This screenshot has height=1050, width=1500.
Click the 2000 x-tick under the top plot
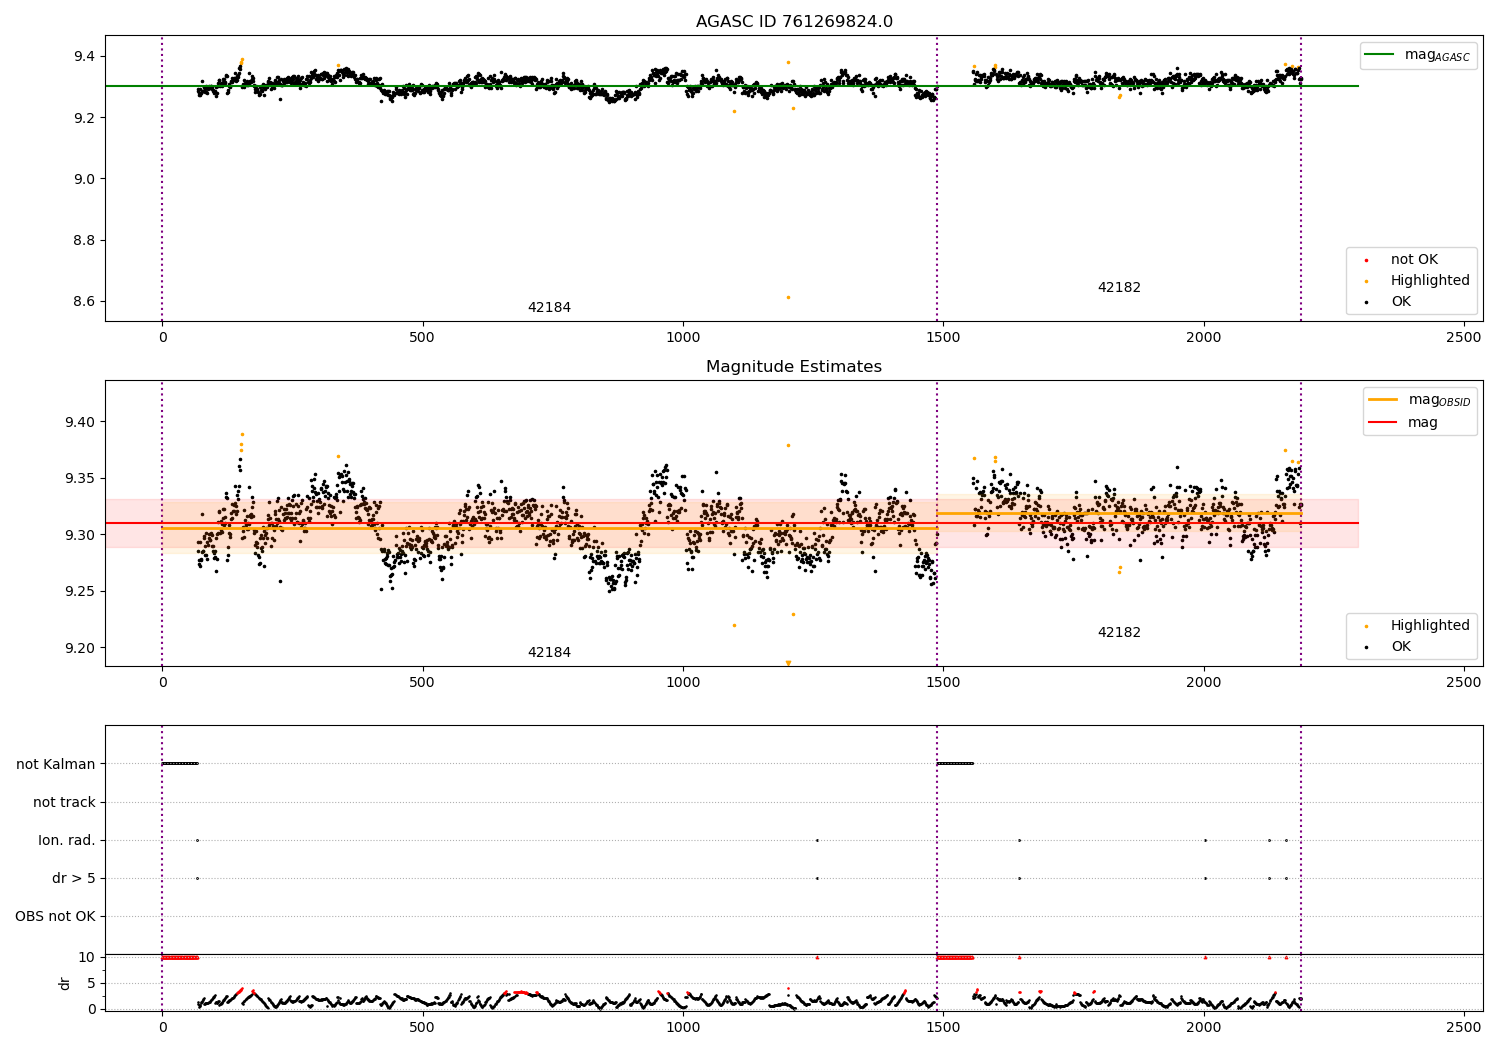(1204, 338)
